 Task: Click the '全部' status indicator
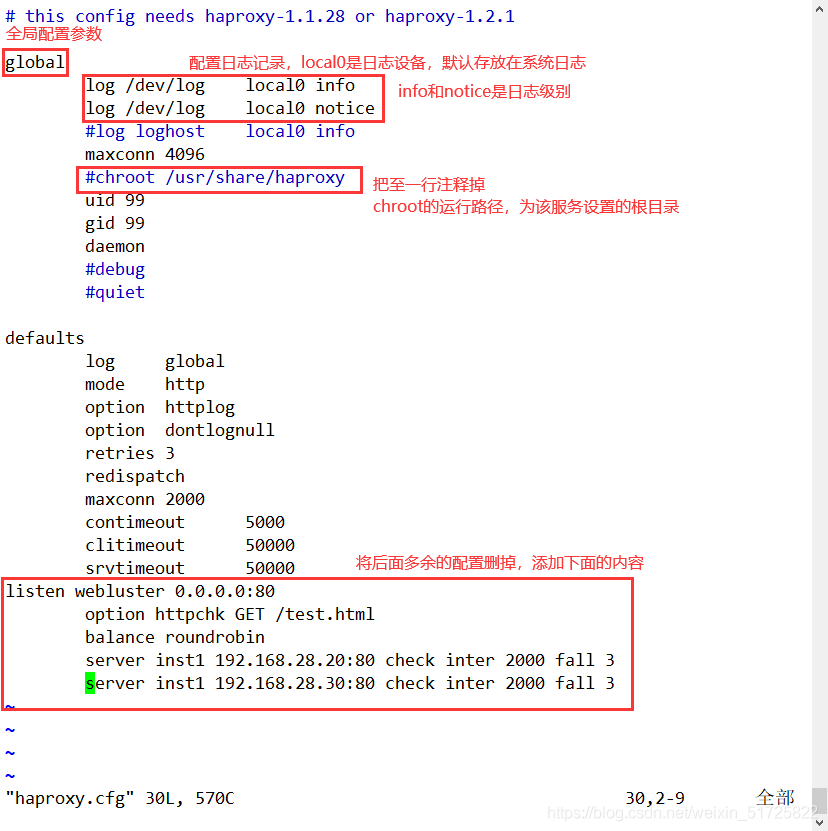775,798
